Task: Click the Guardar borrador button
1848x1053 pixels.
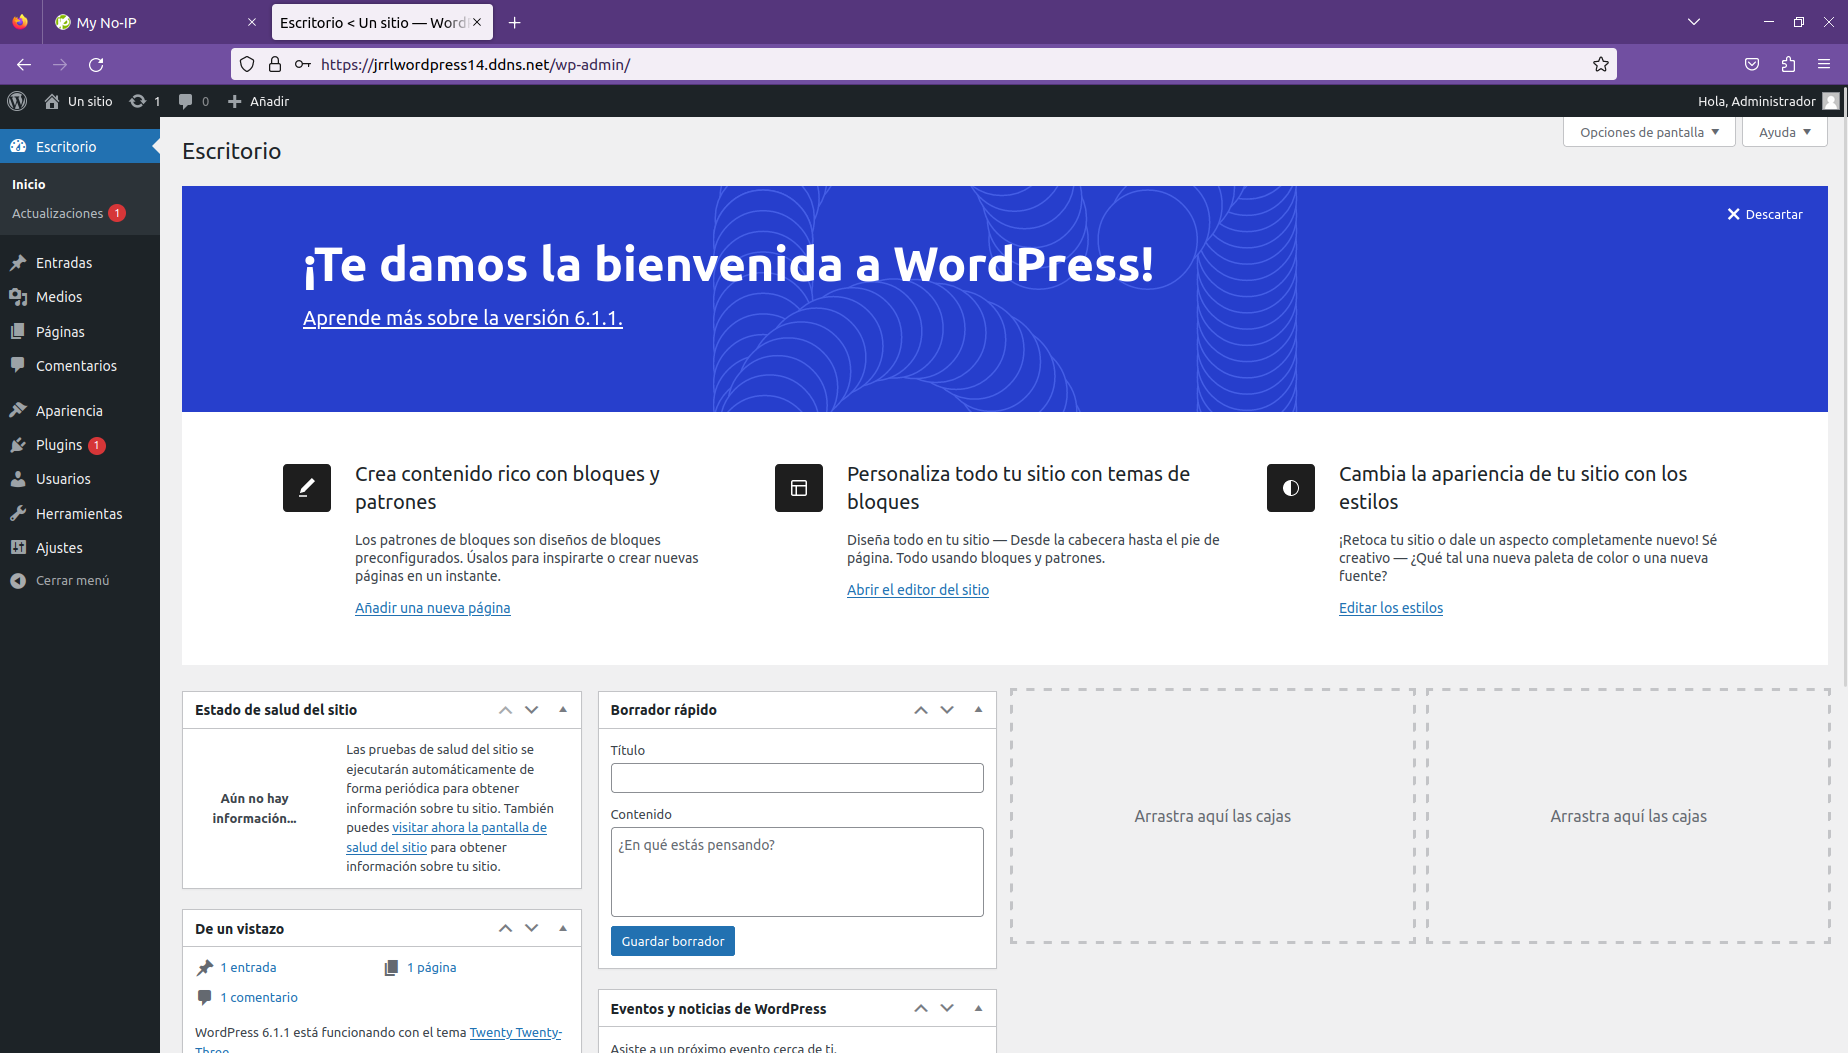Action: (x=672, y=940)
